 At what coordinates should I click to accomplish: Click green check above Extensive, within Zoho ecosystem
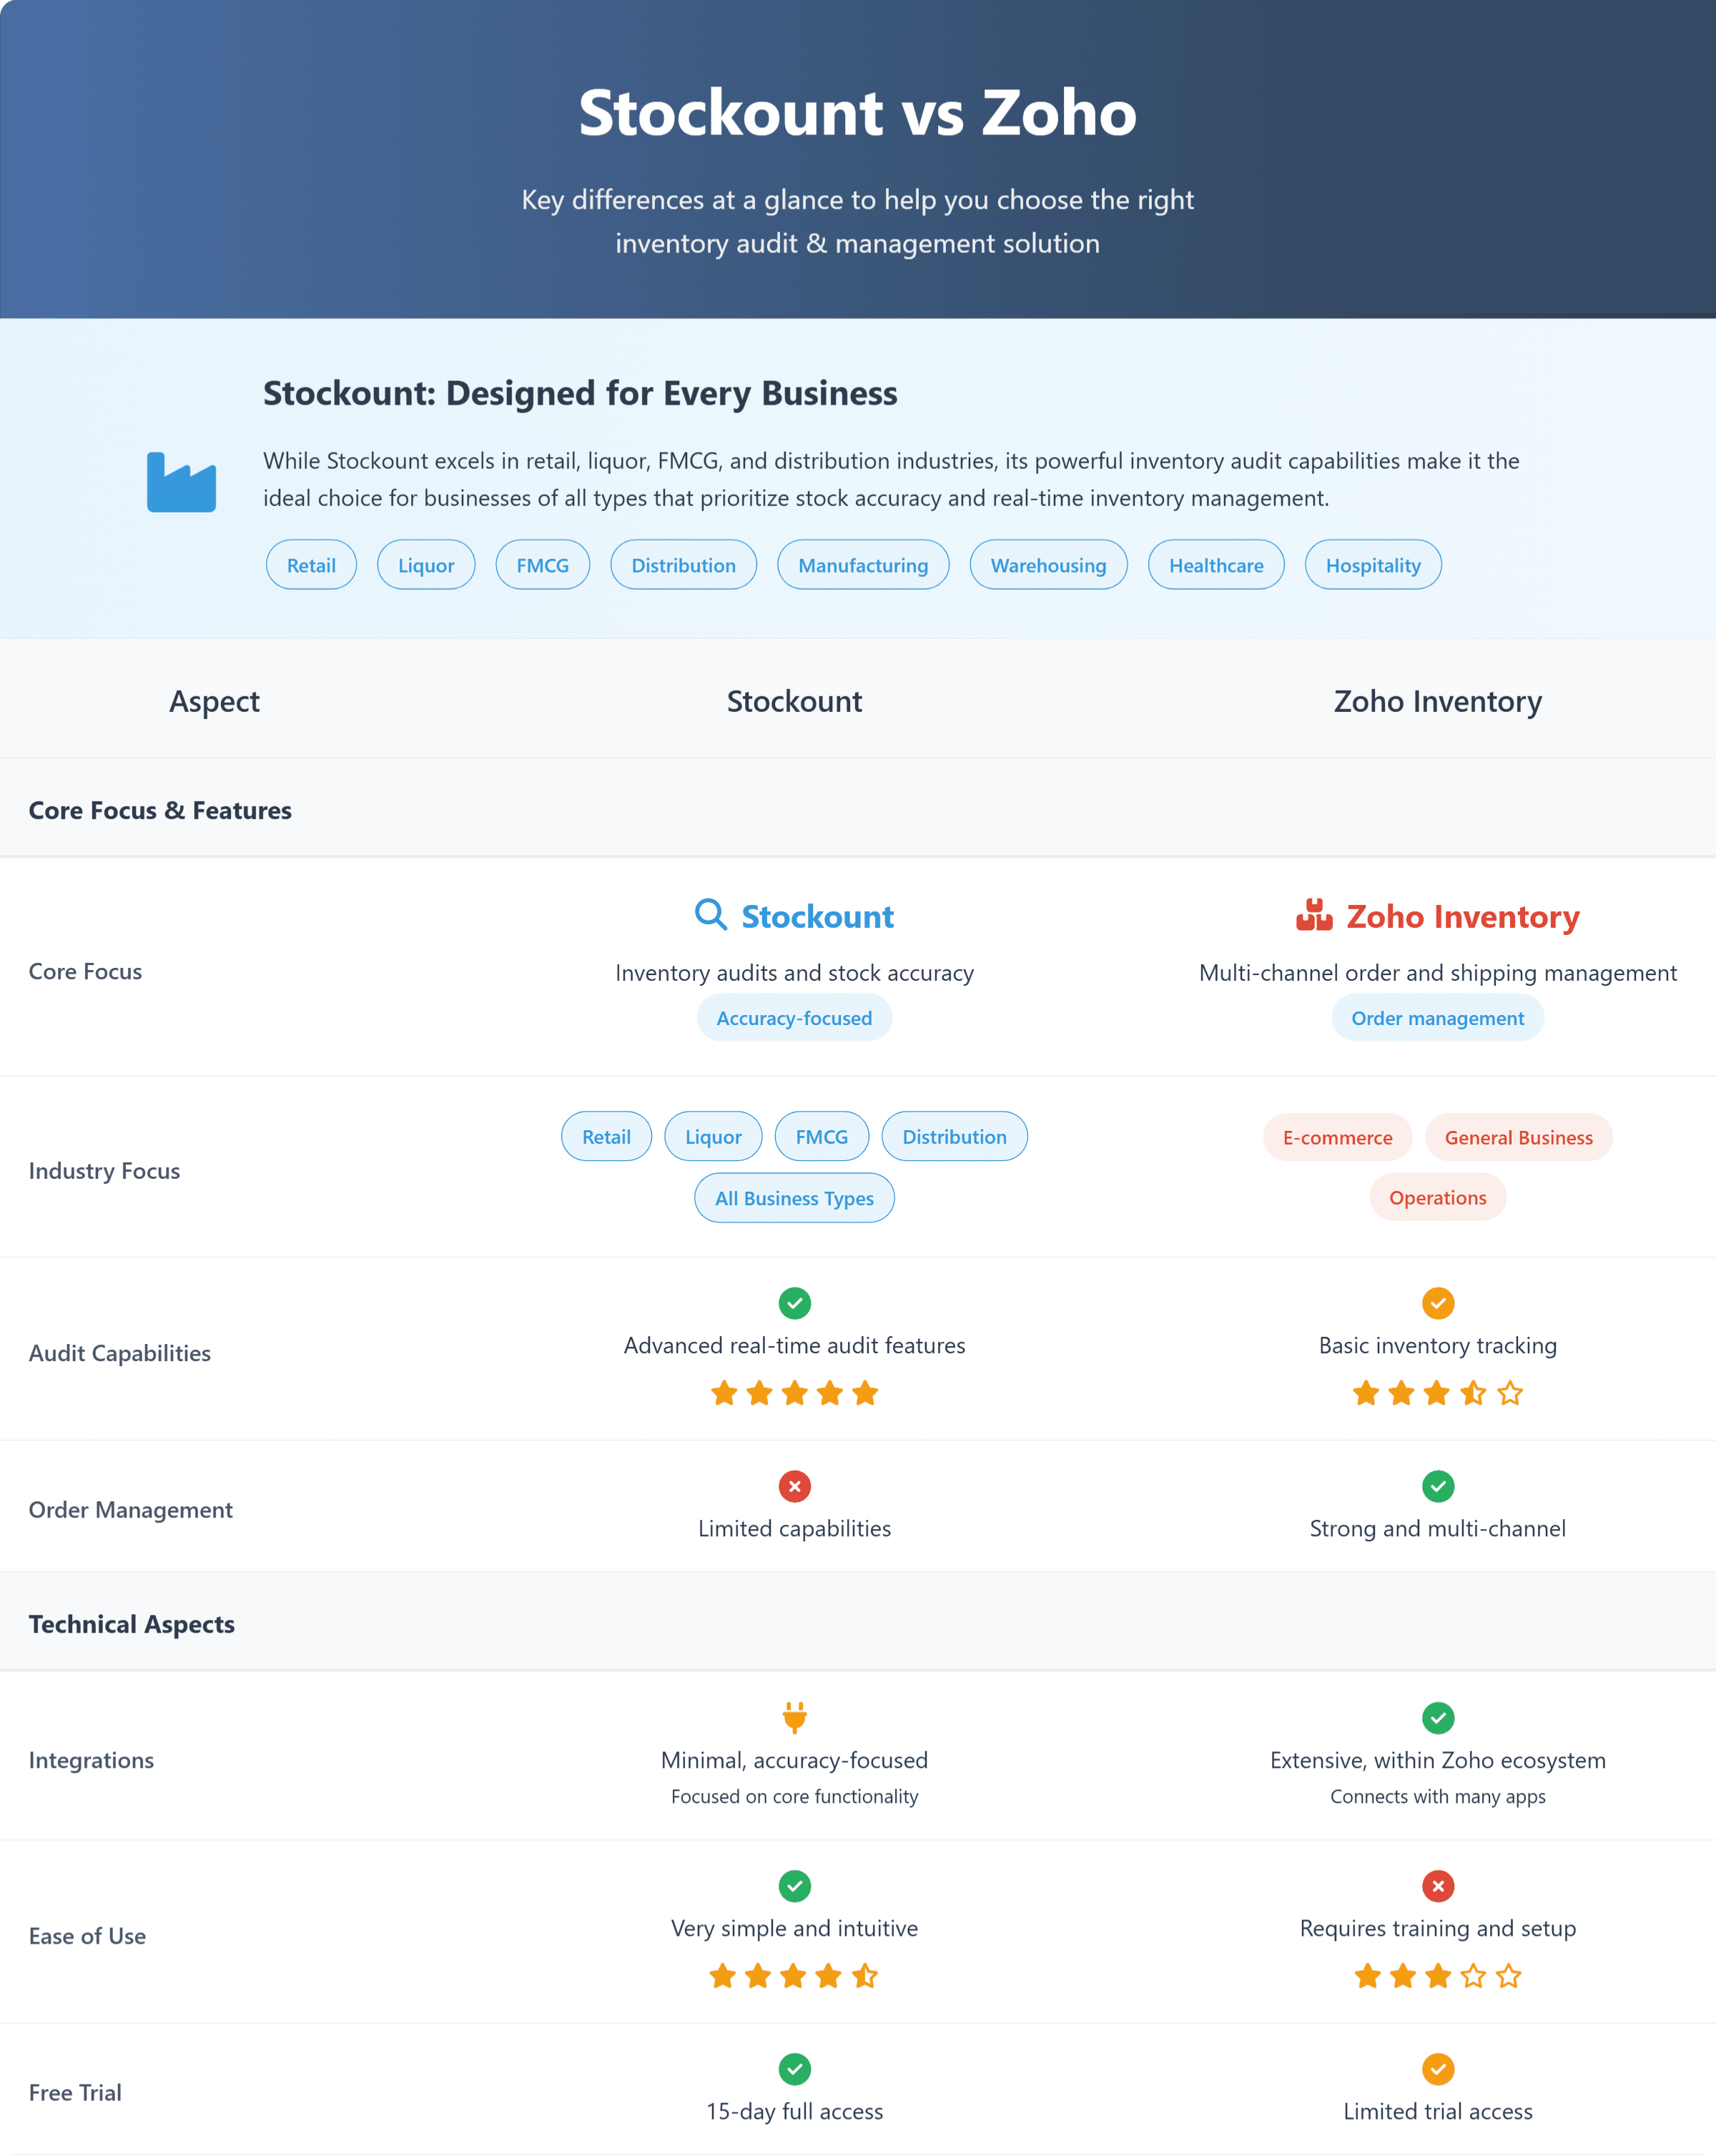pos(1438,1718)
